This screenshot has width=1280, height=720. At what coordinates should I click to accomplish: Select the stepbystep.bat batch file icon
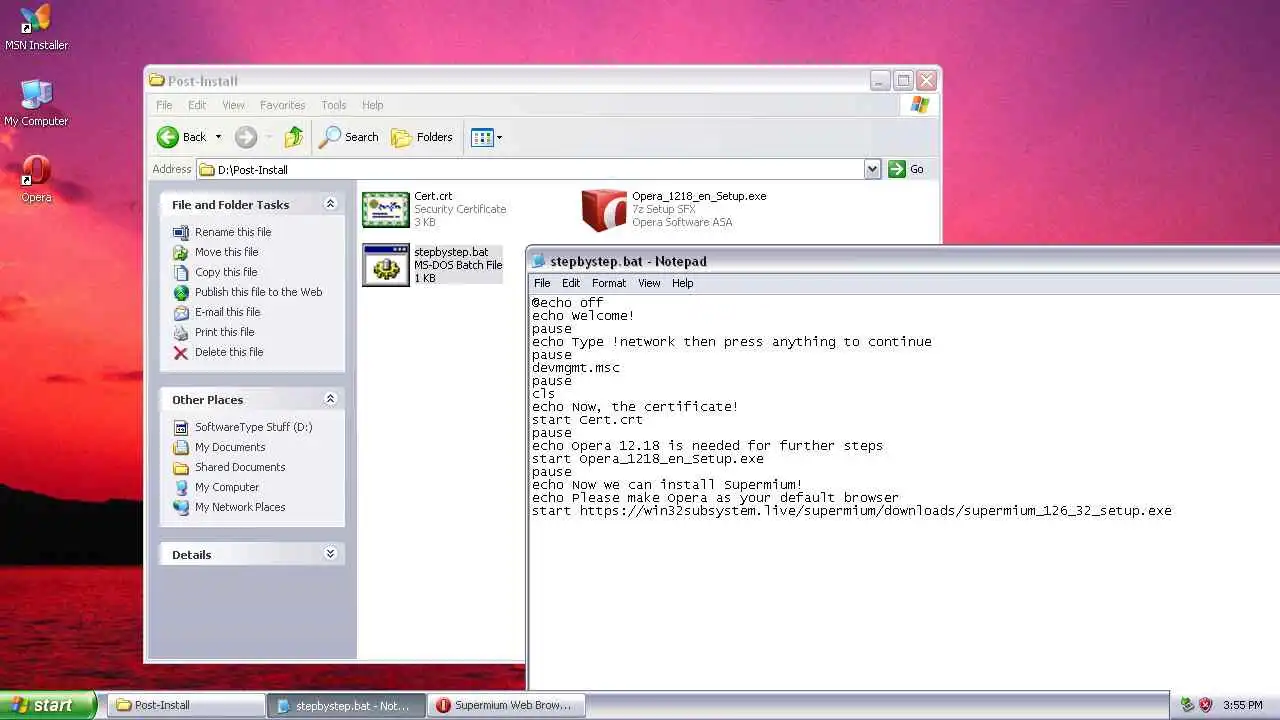tap(386, 265)
